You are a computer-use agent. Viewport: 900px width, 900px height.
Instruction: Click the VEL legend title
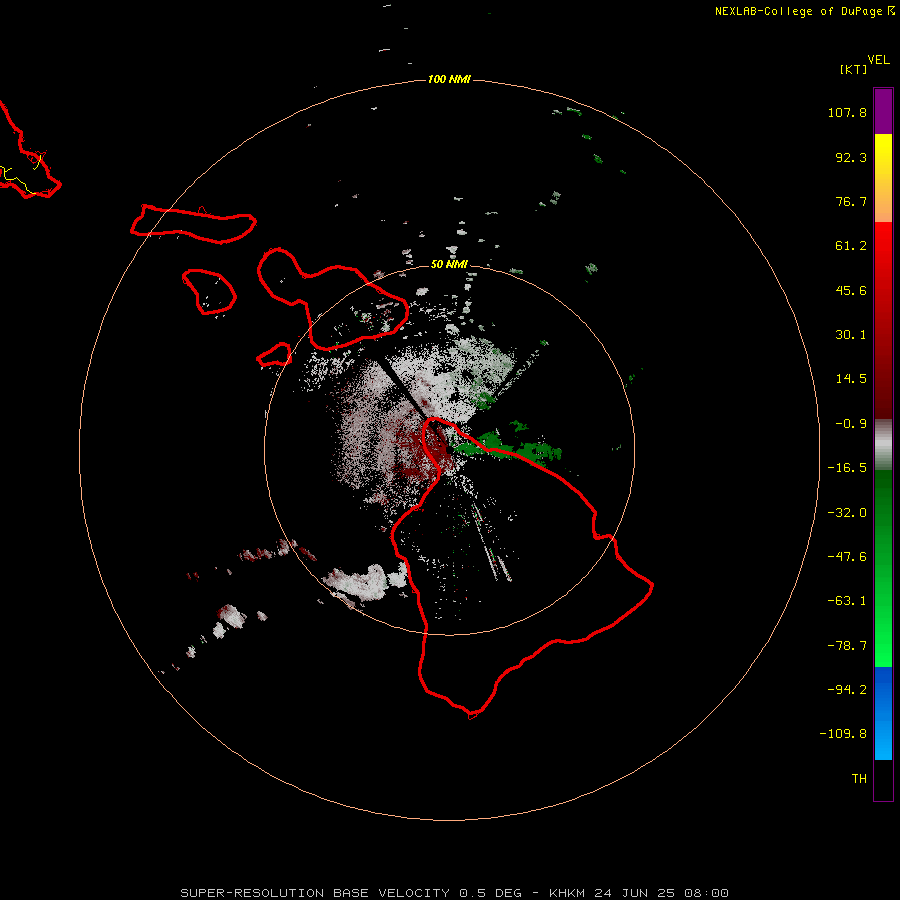[878, 60]
